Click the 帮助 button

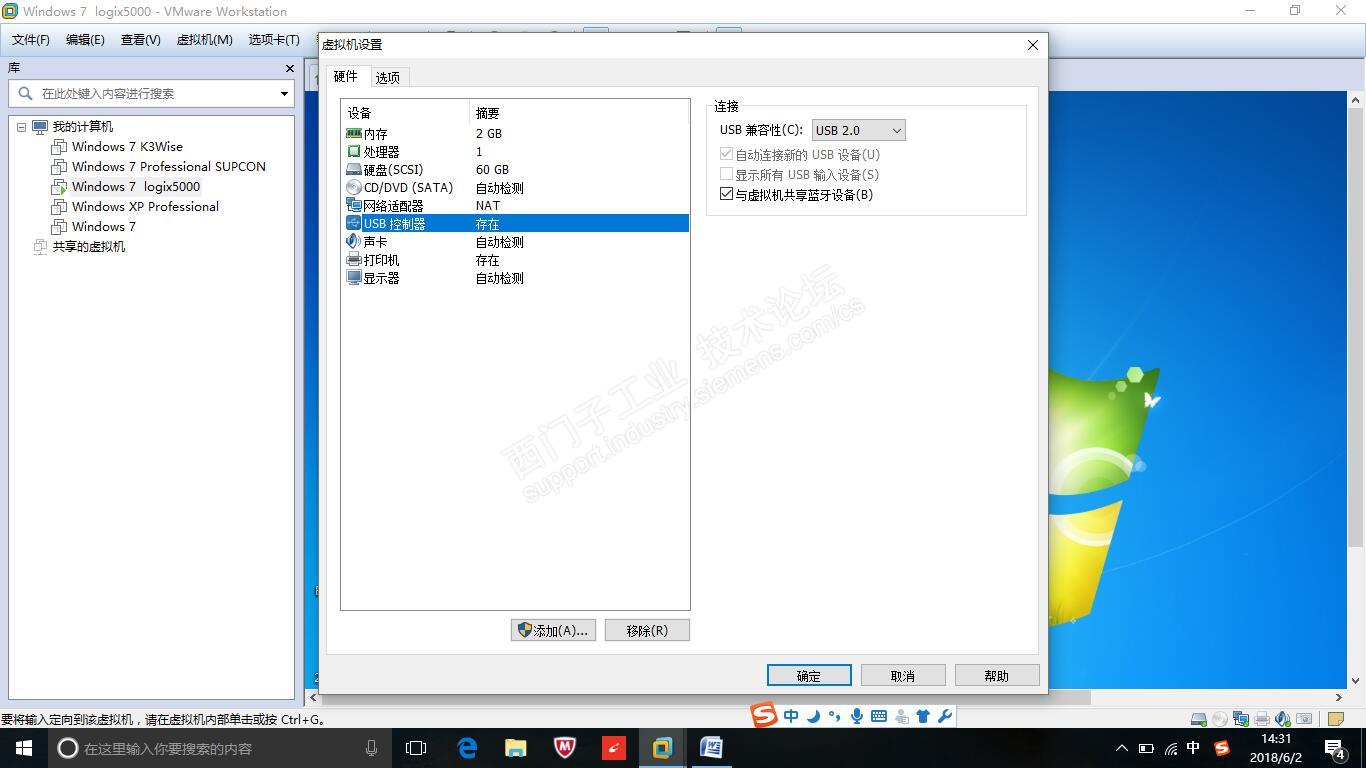click(997, 675)
